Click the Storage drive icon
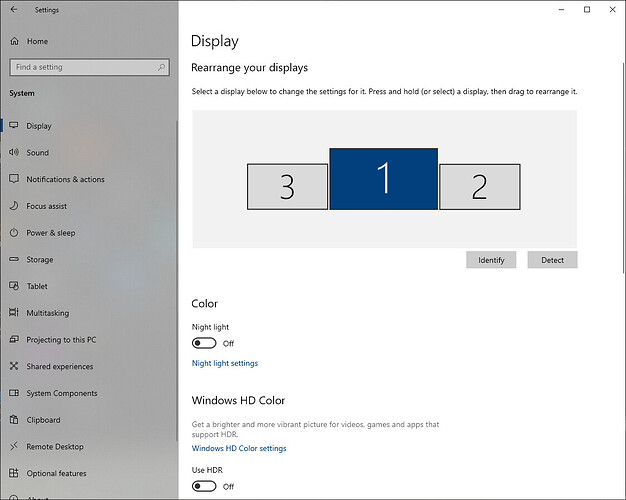 coord(14,260)
